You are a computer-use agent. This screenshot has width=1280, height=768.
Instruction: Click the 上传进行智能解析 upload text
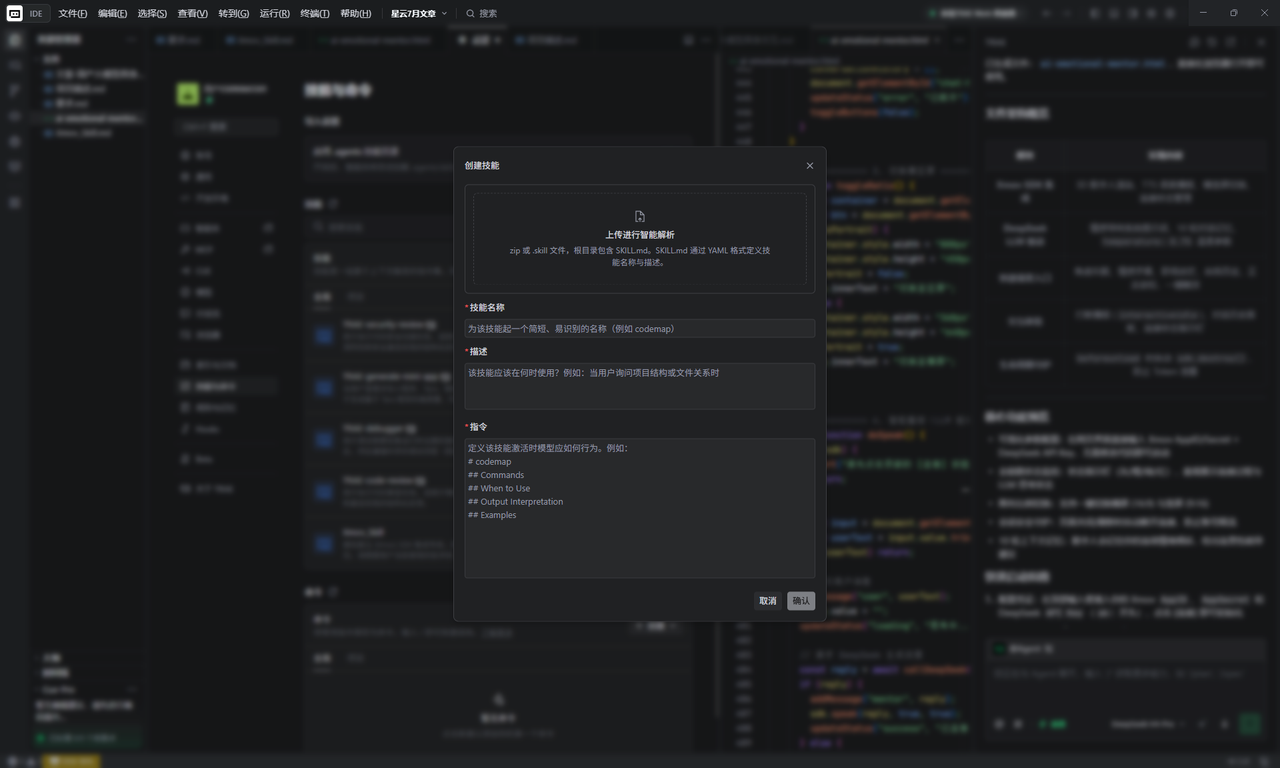point(640,235)
